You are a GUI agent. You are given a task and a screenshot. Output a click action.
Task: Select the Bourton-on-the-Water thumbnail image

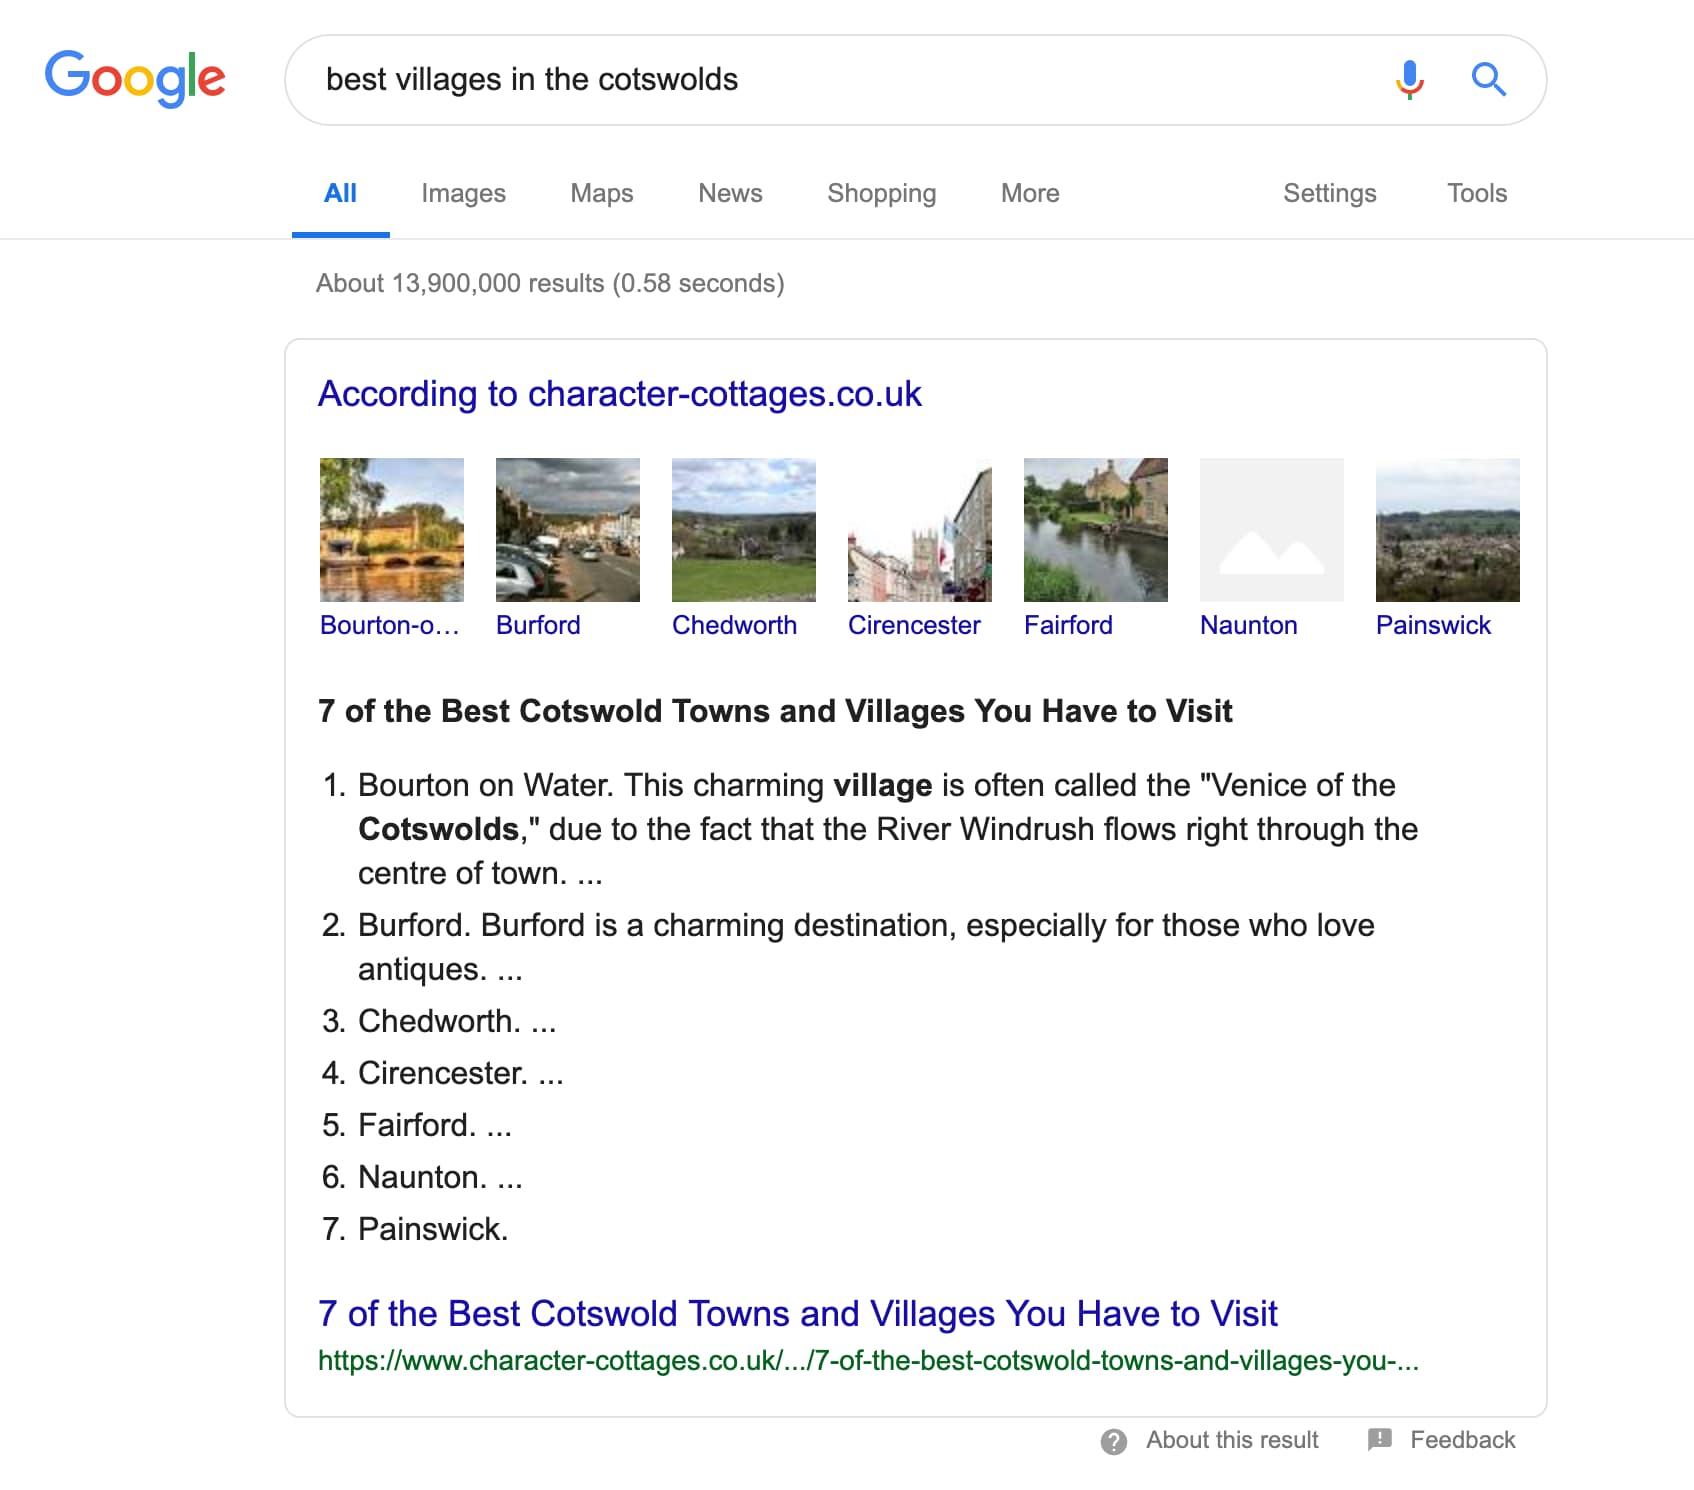[x=391, y=529]
